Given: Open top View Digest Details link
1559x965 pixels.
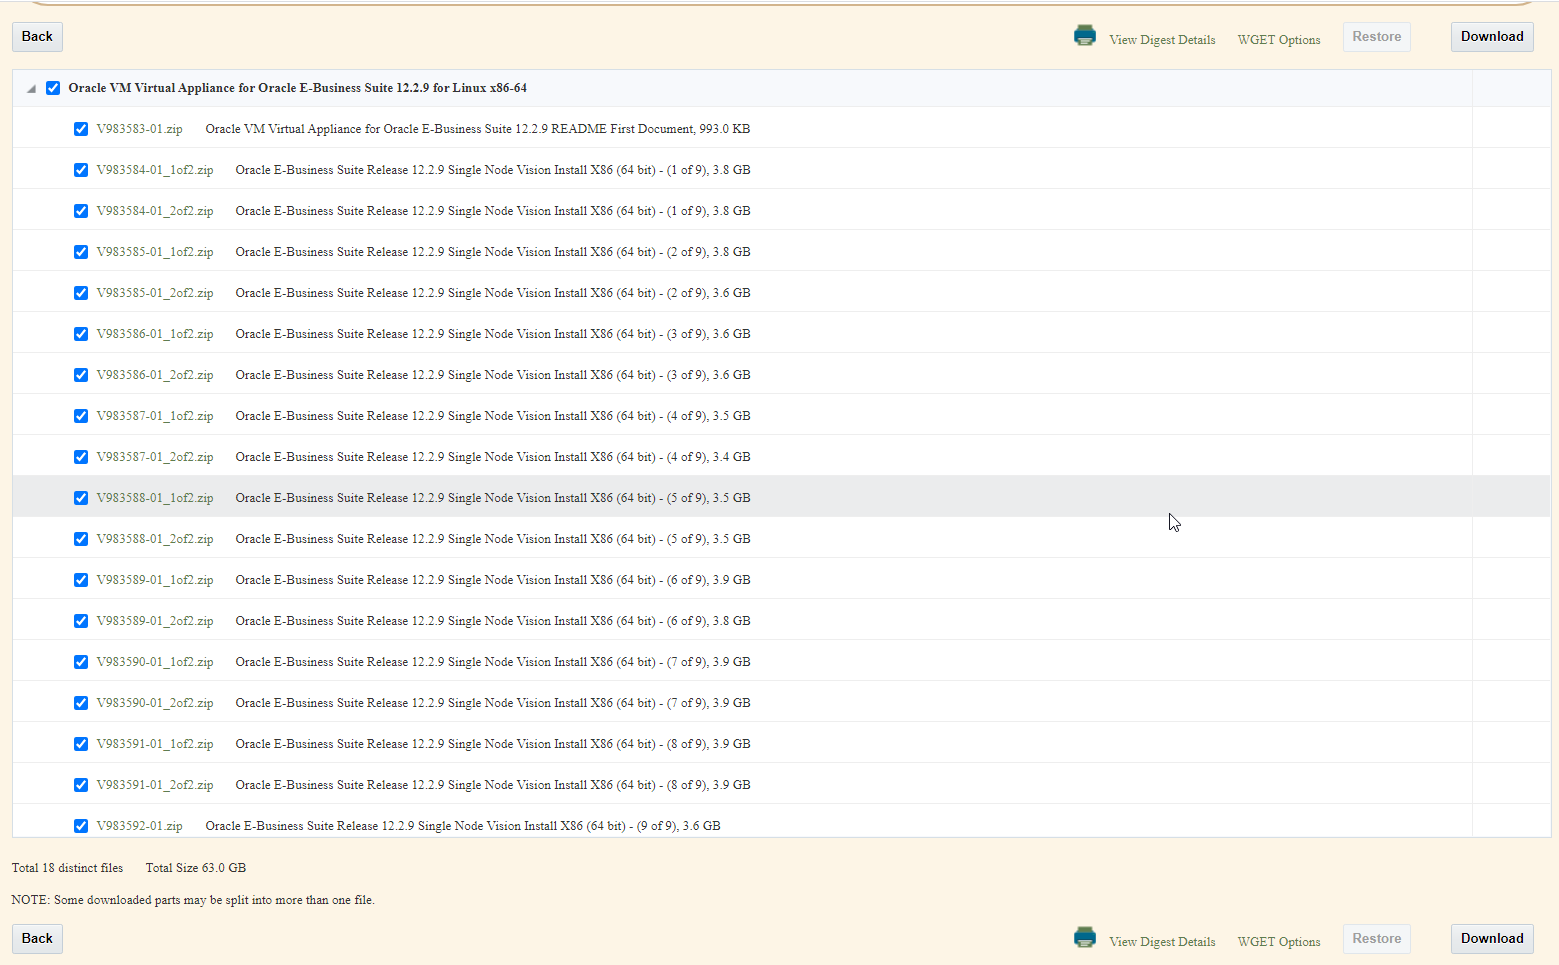Looking at the screenshot, I should click(x=1162, y=40).
